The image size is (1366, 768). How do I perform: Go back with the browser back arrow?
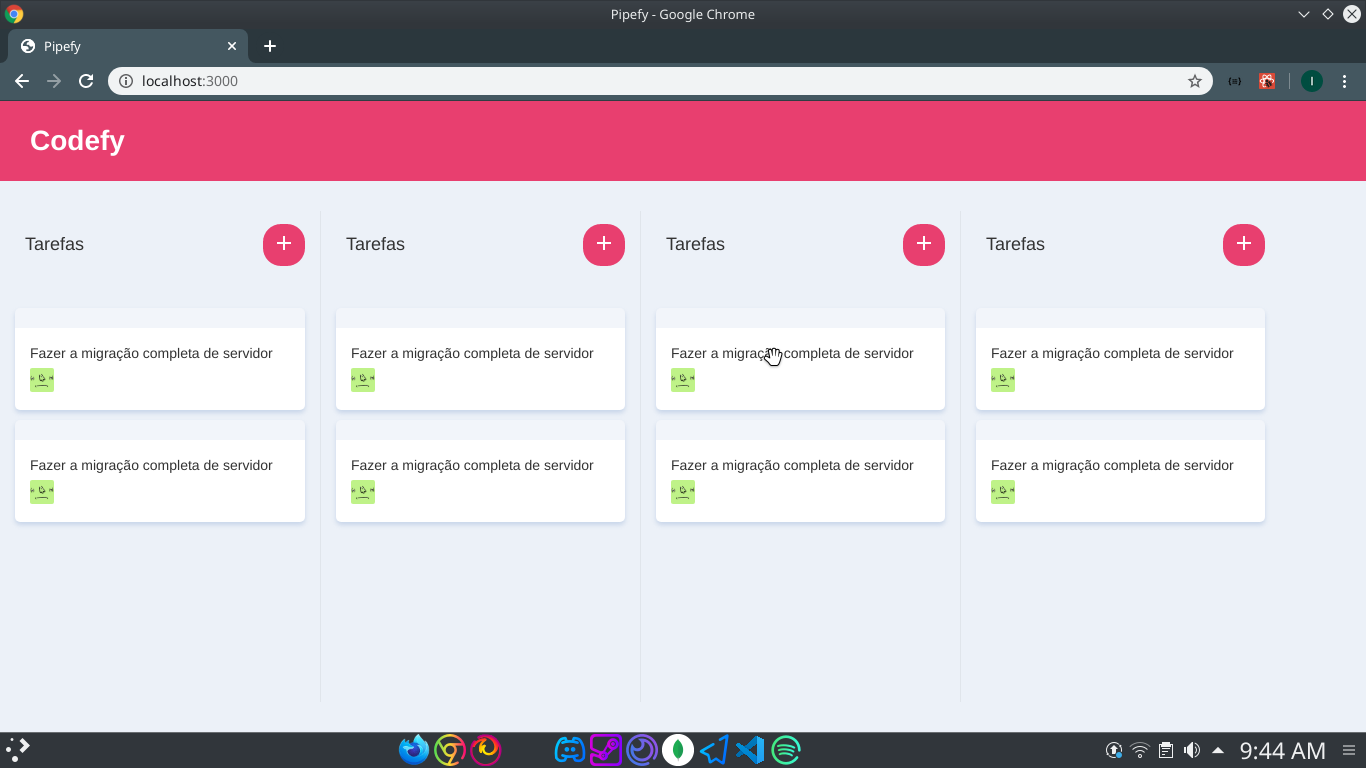coord(22,81)
